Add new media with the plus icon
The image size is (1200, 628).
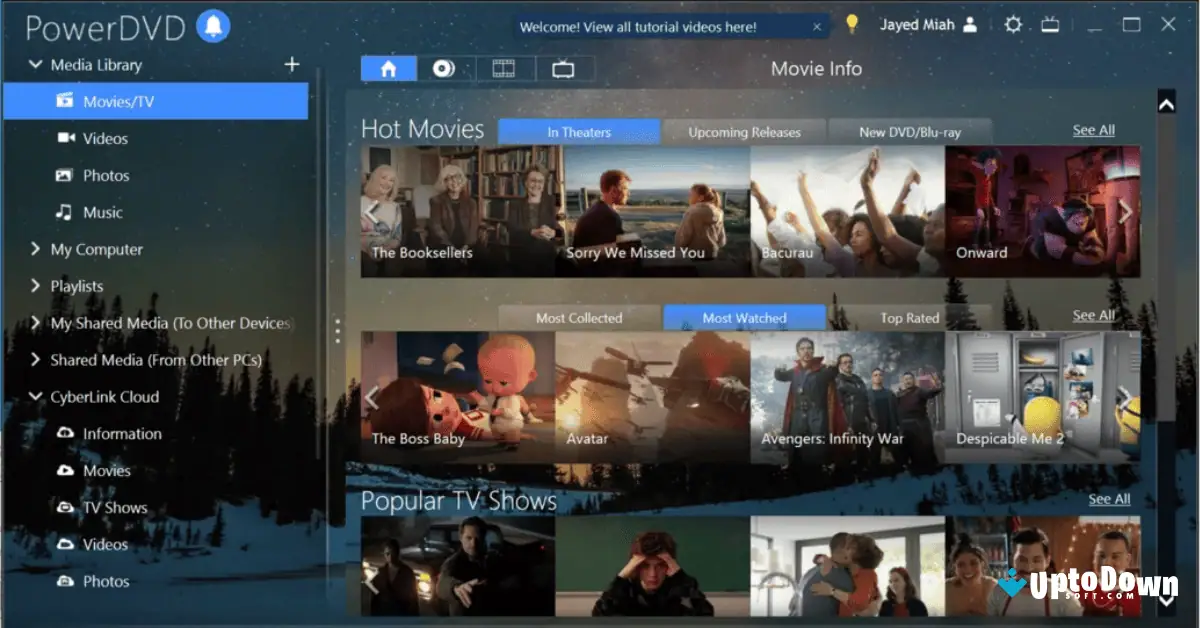pos(291,63)
